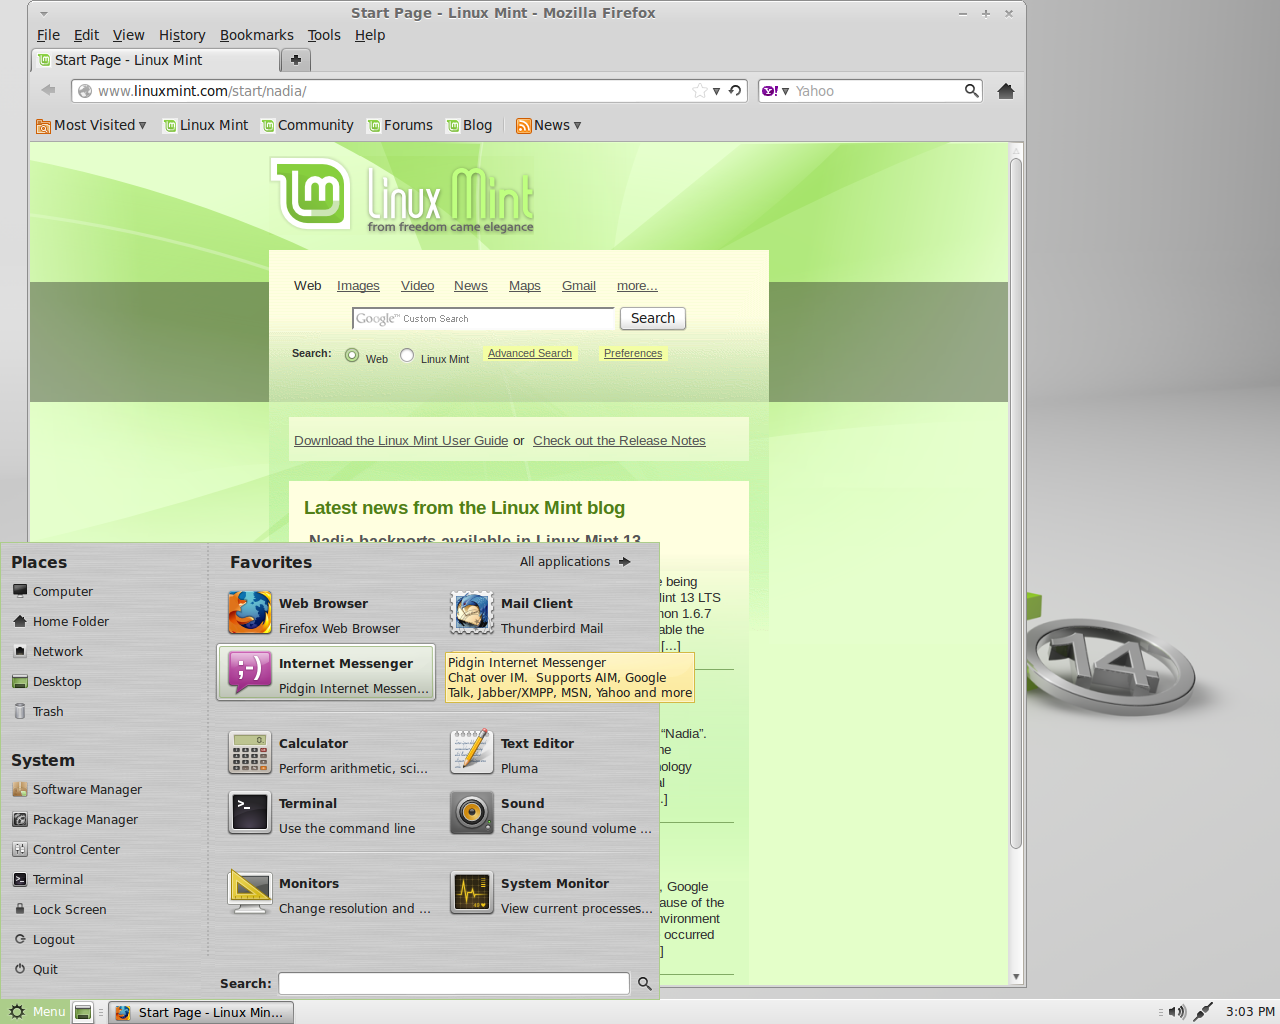Screen dimensions: 1280x1024
Task: Click Community bookmark in toolbar
Action: pyautogui.click(x=308, y=125)
